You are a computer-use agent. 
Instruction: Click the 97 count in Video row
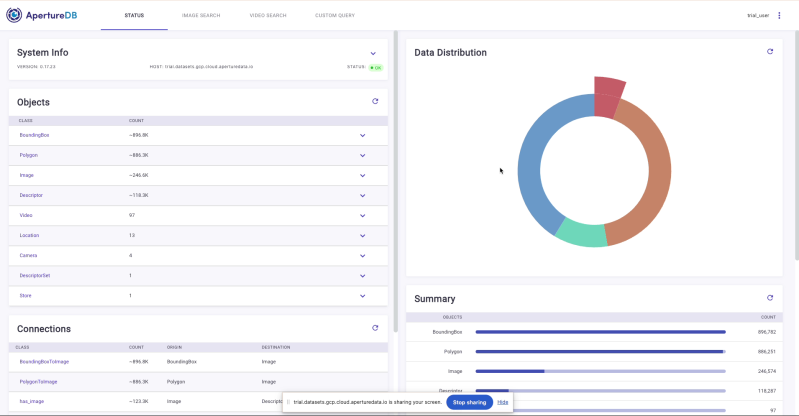point(132,215)
